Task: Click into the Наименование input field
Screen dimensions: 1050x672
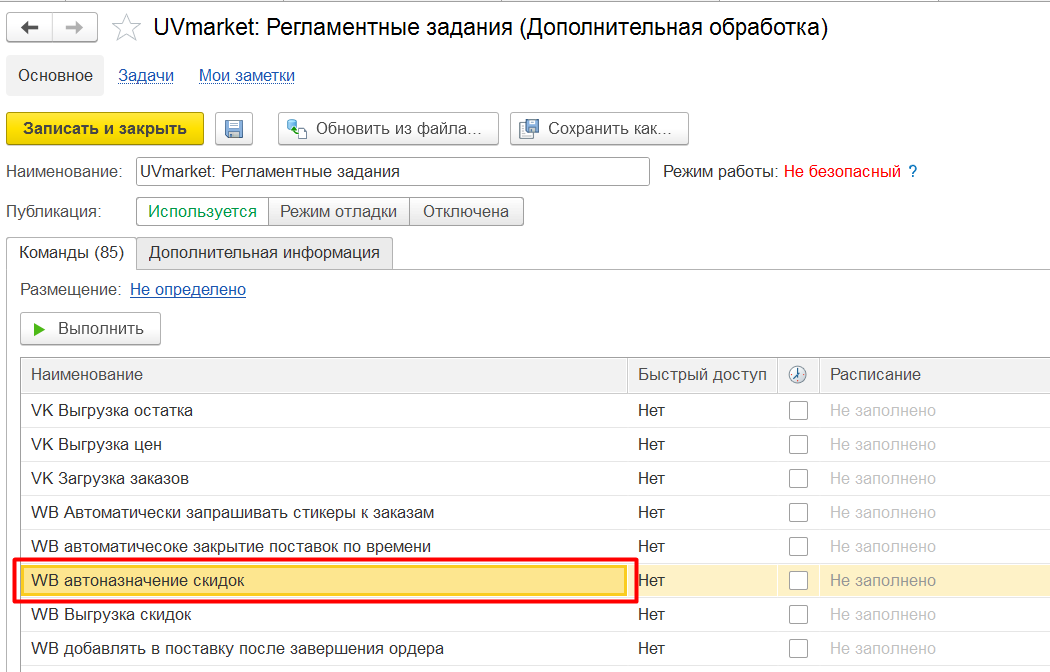Action: [392, 171]
